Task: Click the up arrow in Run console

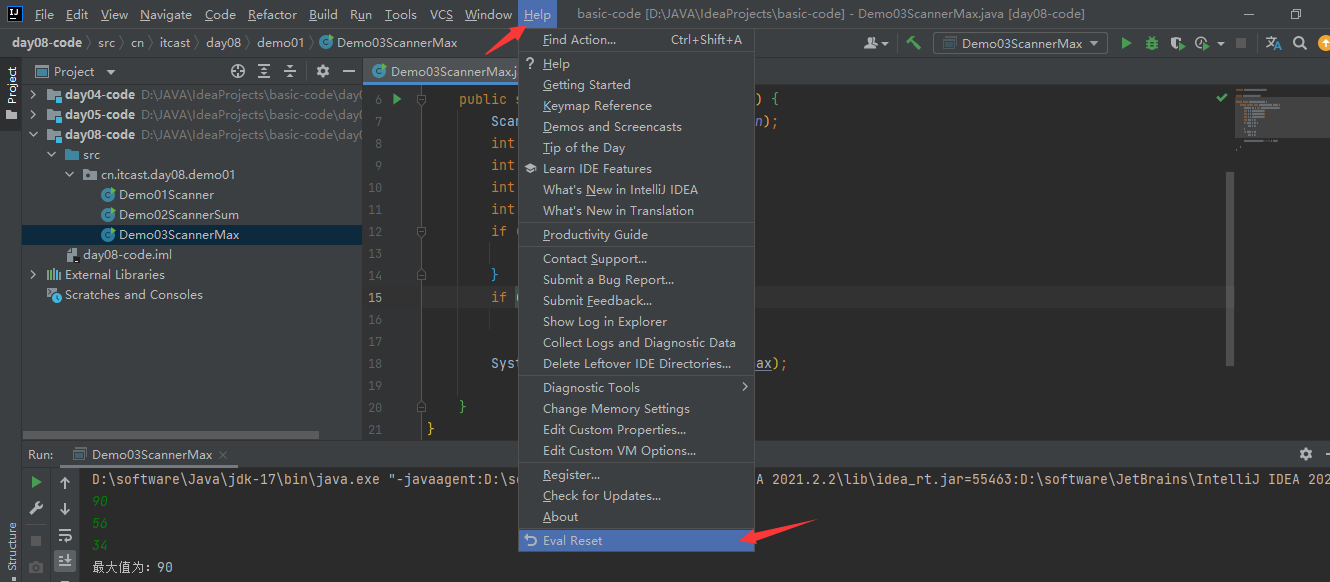Action: coord(65,482)
